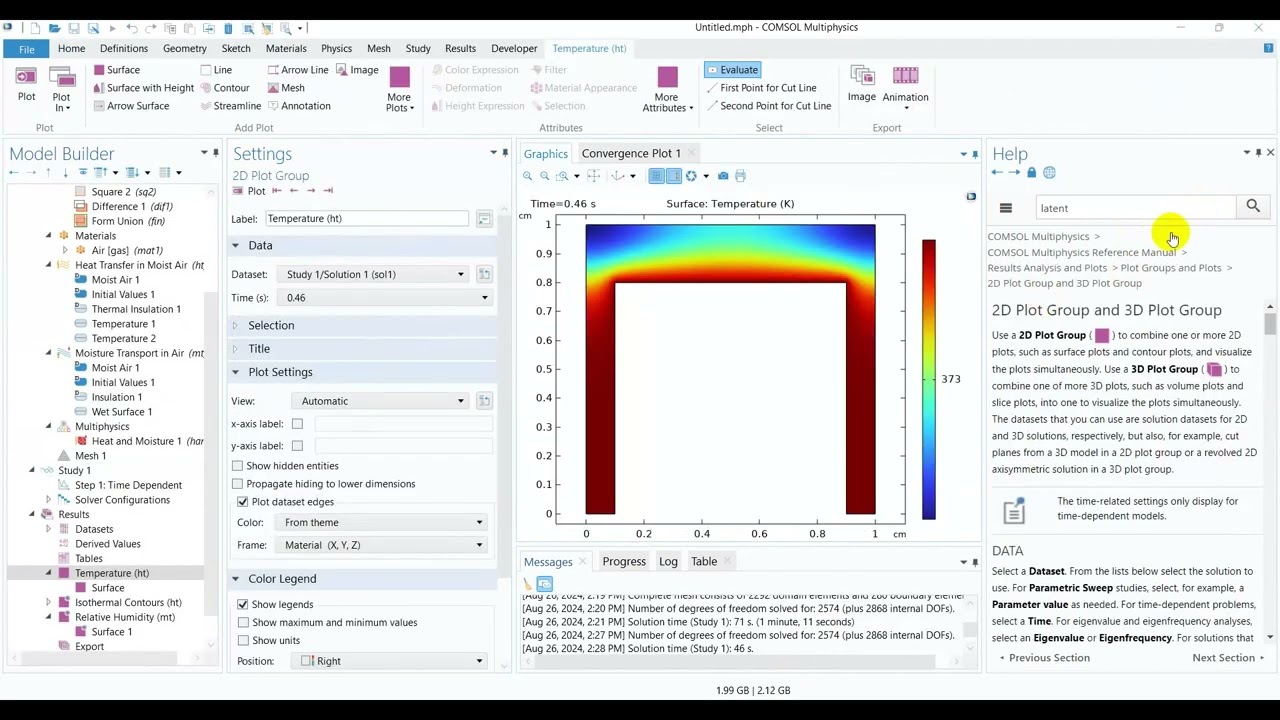Add a Surface plot
The width and height of the screenshot is (1280, 720).
(116, 70)
